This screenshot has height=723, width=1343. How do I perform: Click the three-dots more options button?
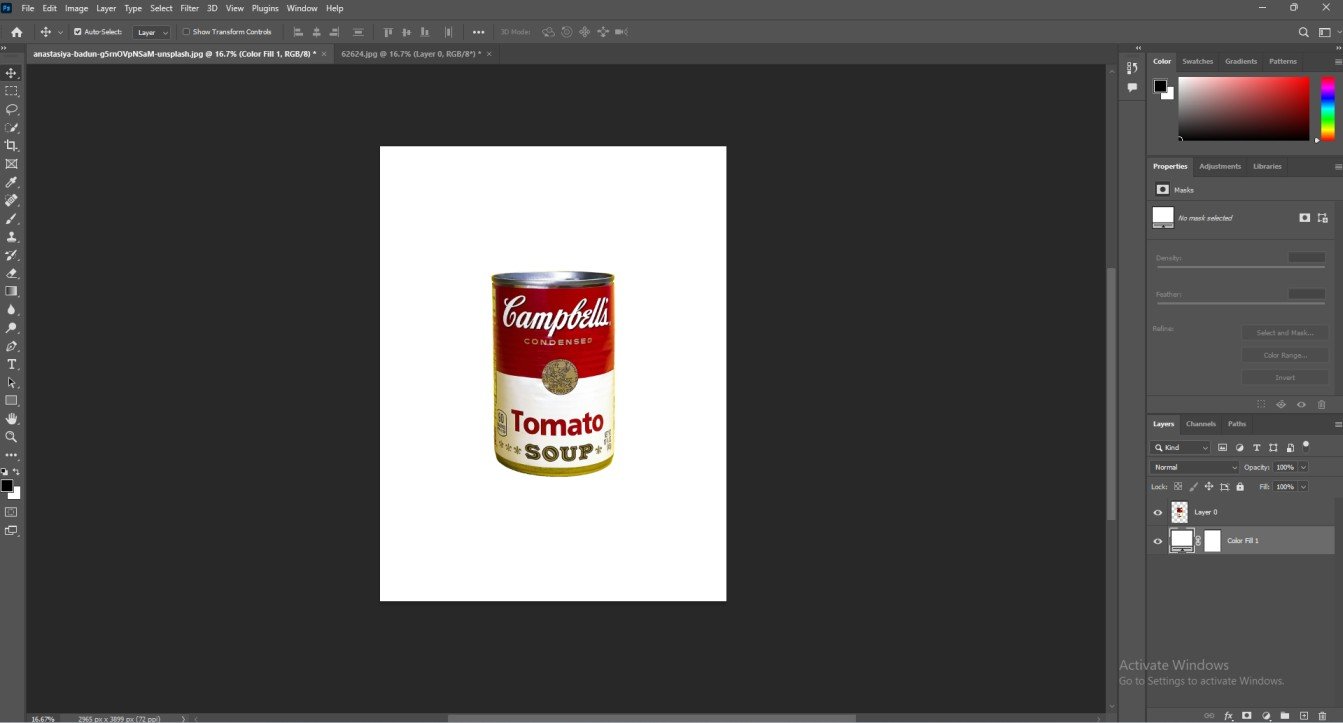point(479,32)
